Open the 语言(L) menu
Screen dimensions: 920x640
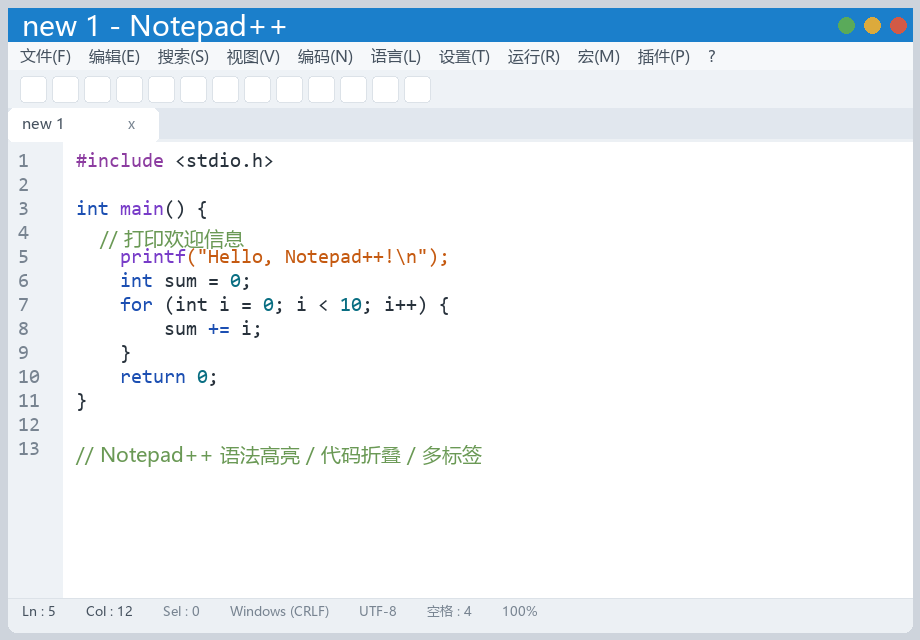click(x=395, y=57)
